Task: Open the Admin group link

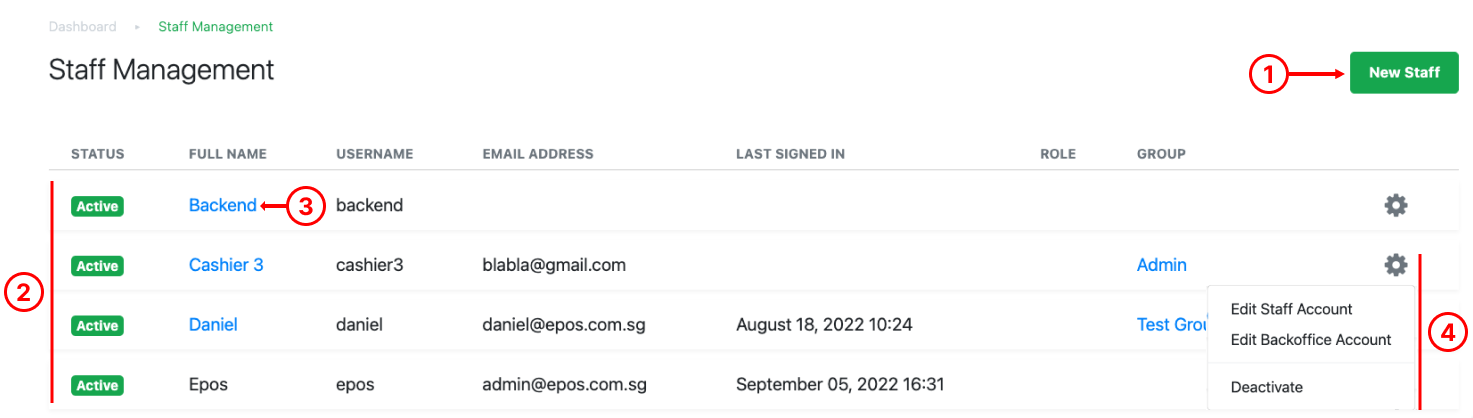Action: click(1162, 265)
